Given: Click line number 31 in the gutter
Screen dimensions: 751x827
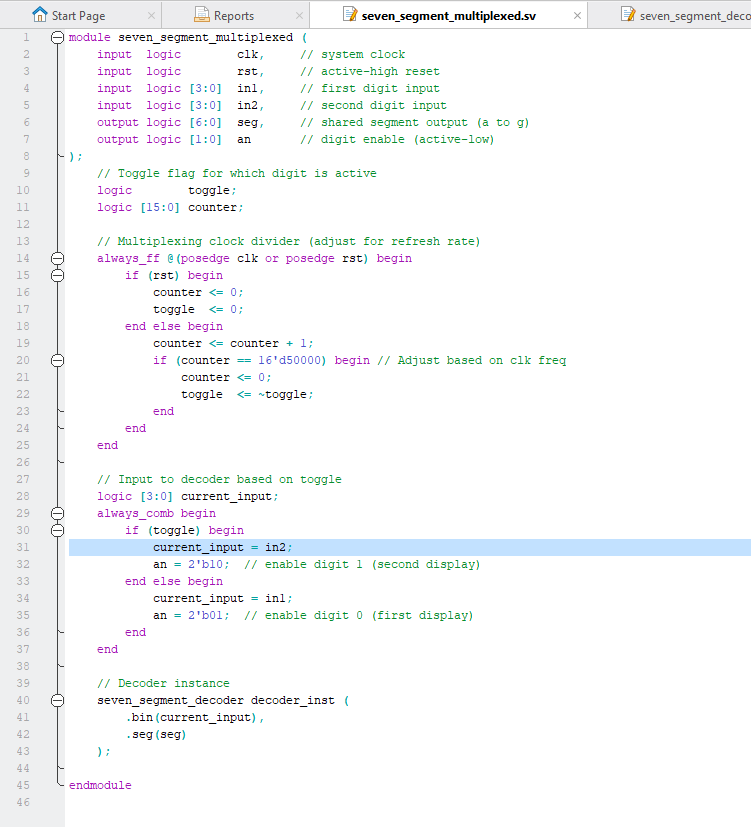Looking at the screenshot, I should [22, 547].
